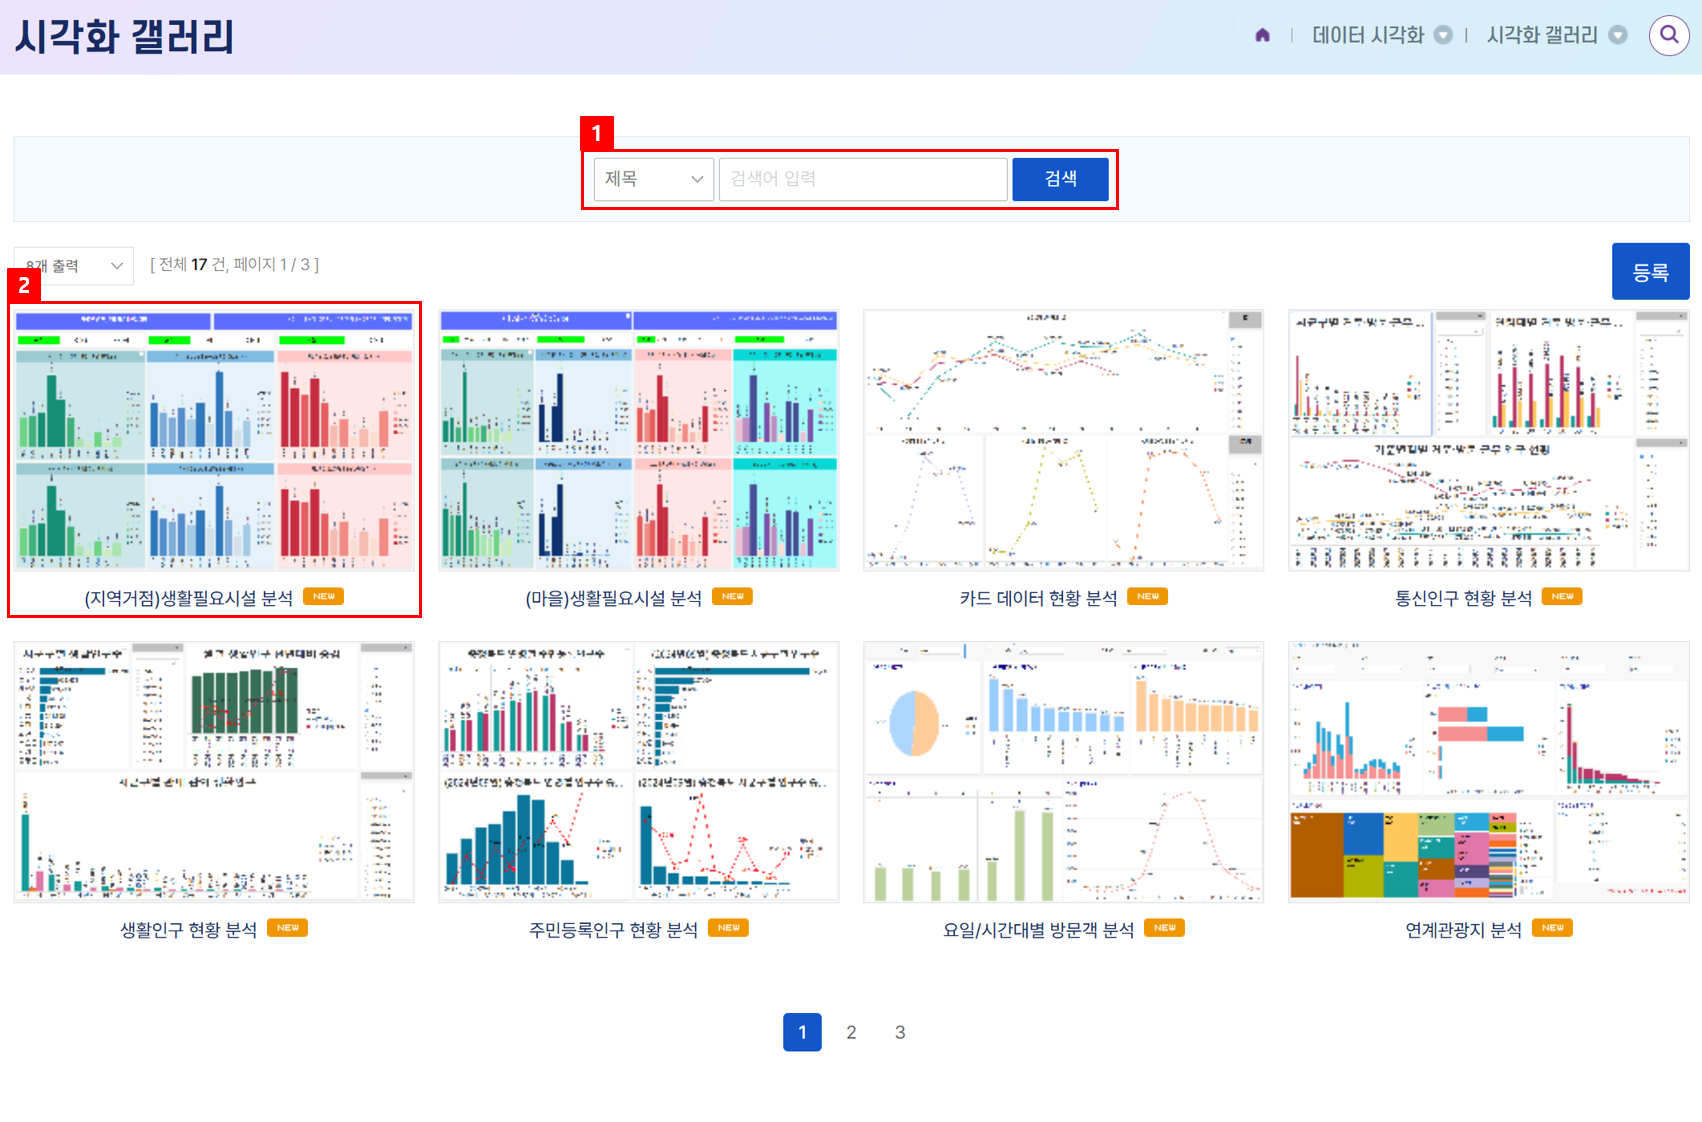Open the magnifier search icon at top right
This screenshot has height=1122, width=1702.
[1668, 35]
